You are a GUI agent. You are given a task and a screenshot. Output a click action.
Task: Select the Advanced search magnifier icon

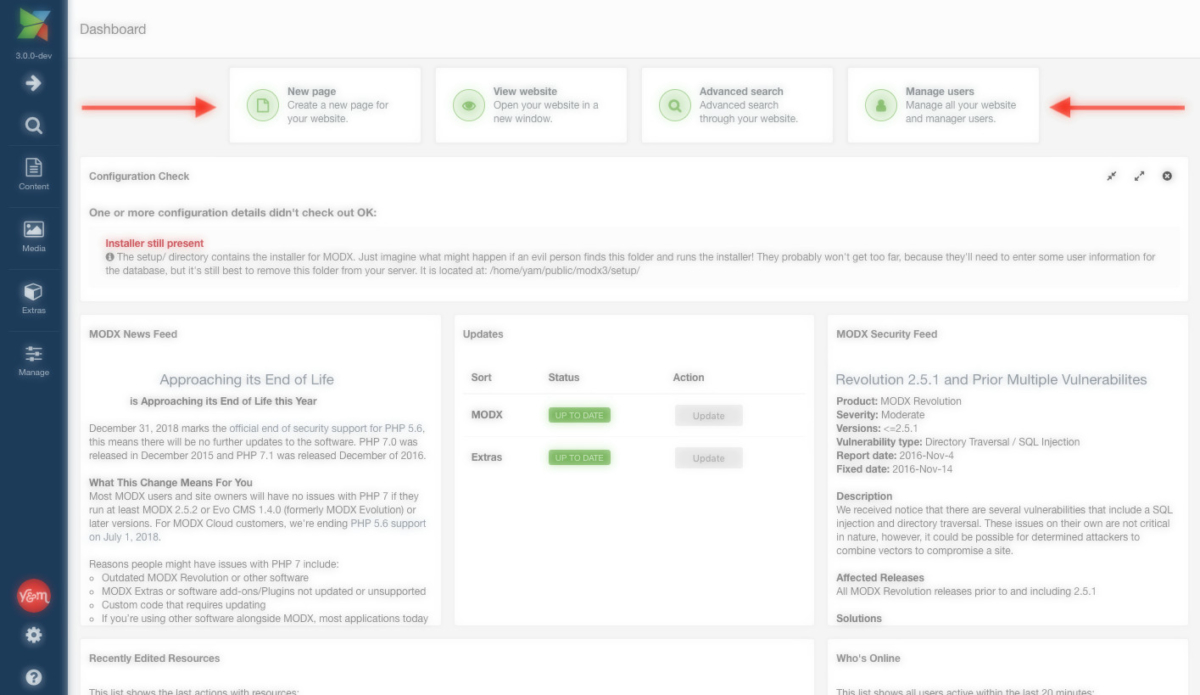click(672, 104)
